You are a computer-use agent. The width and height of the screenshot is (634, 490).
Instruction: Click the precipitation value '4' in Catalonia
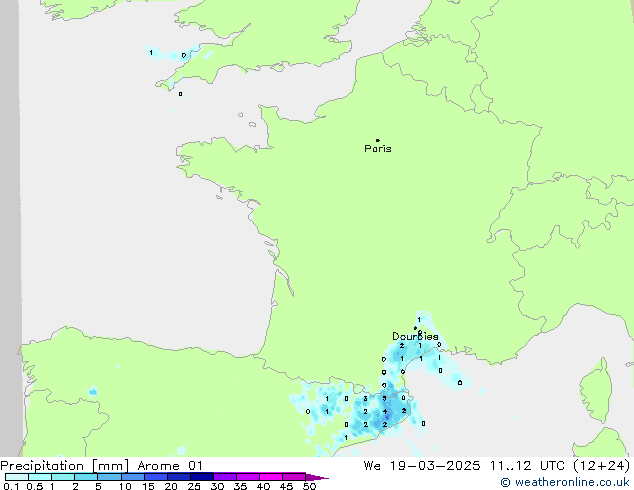tap(385, 412)
